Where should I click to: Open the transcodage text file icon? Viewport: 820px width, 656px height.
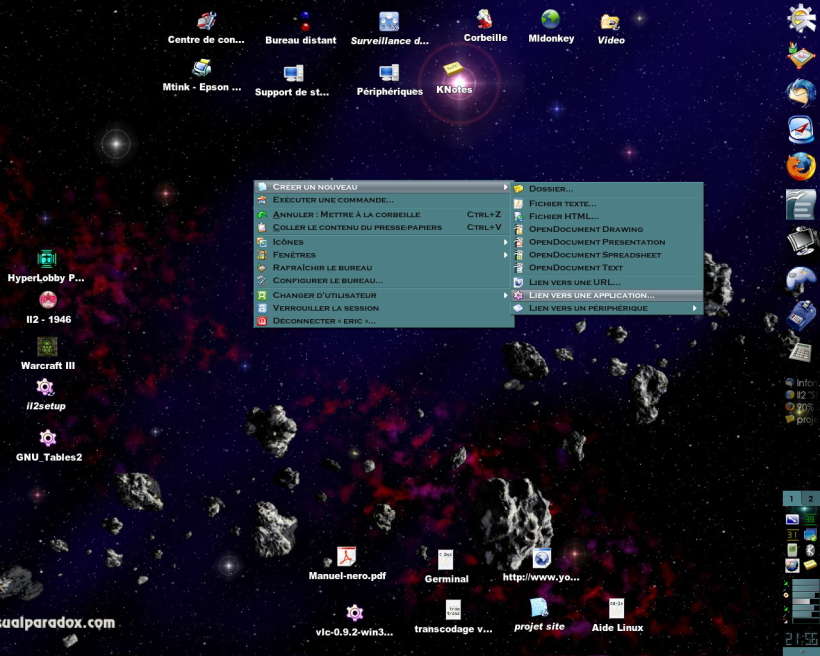tap(453, 610)
